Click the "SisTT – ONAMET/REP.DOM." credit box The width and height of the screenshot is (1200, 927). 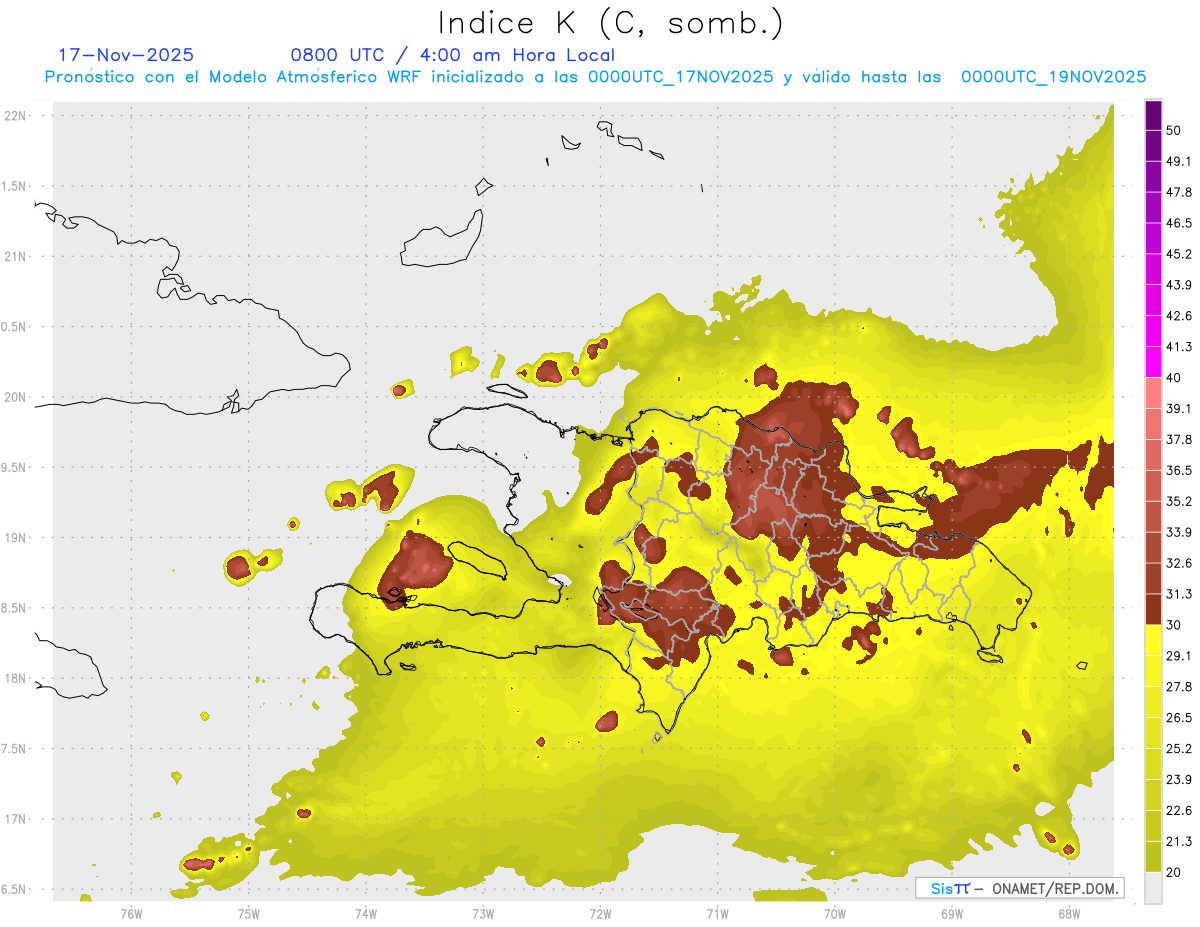tap(1019, 888)
